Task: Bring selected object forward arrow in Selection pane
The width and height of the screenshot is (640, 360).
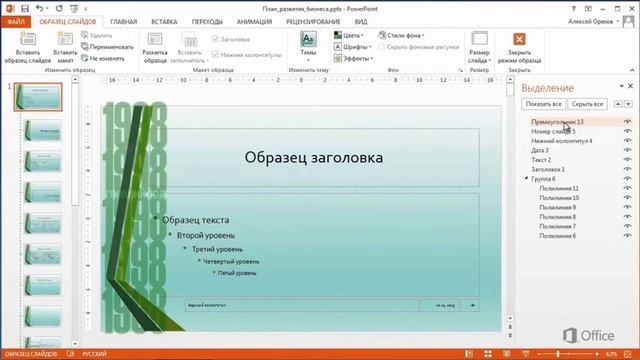Action: [618, 104]
